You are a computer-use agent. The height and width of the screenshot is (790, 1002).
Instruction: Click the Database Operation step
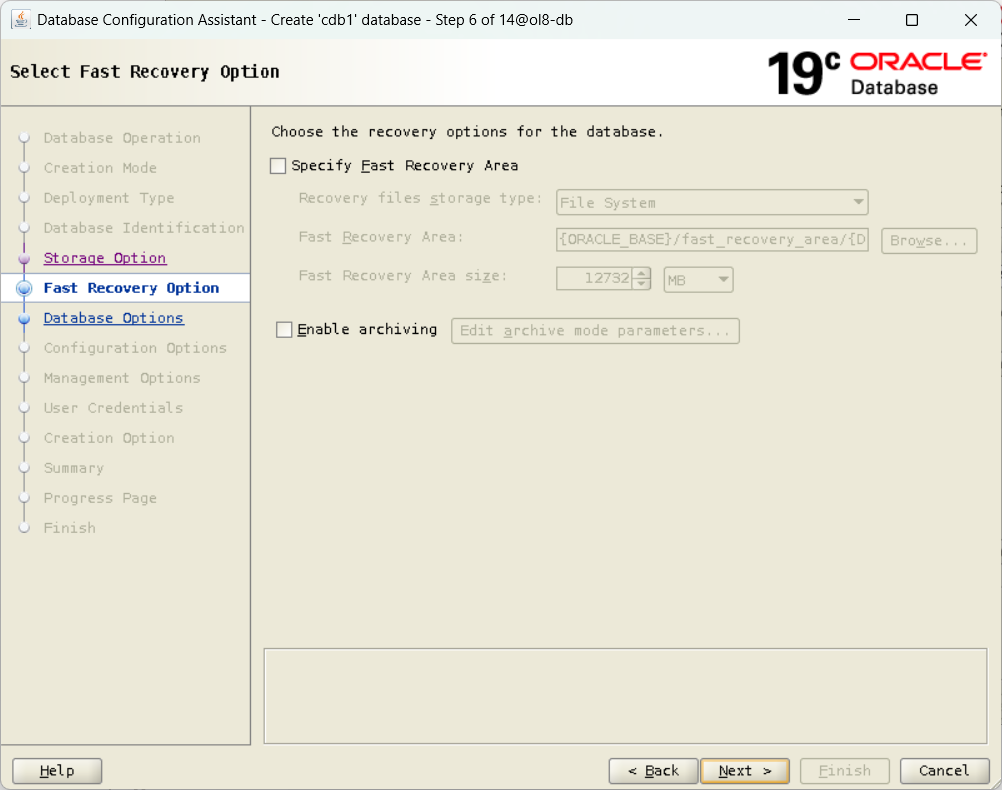[122, 138]
